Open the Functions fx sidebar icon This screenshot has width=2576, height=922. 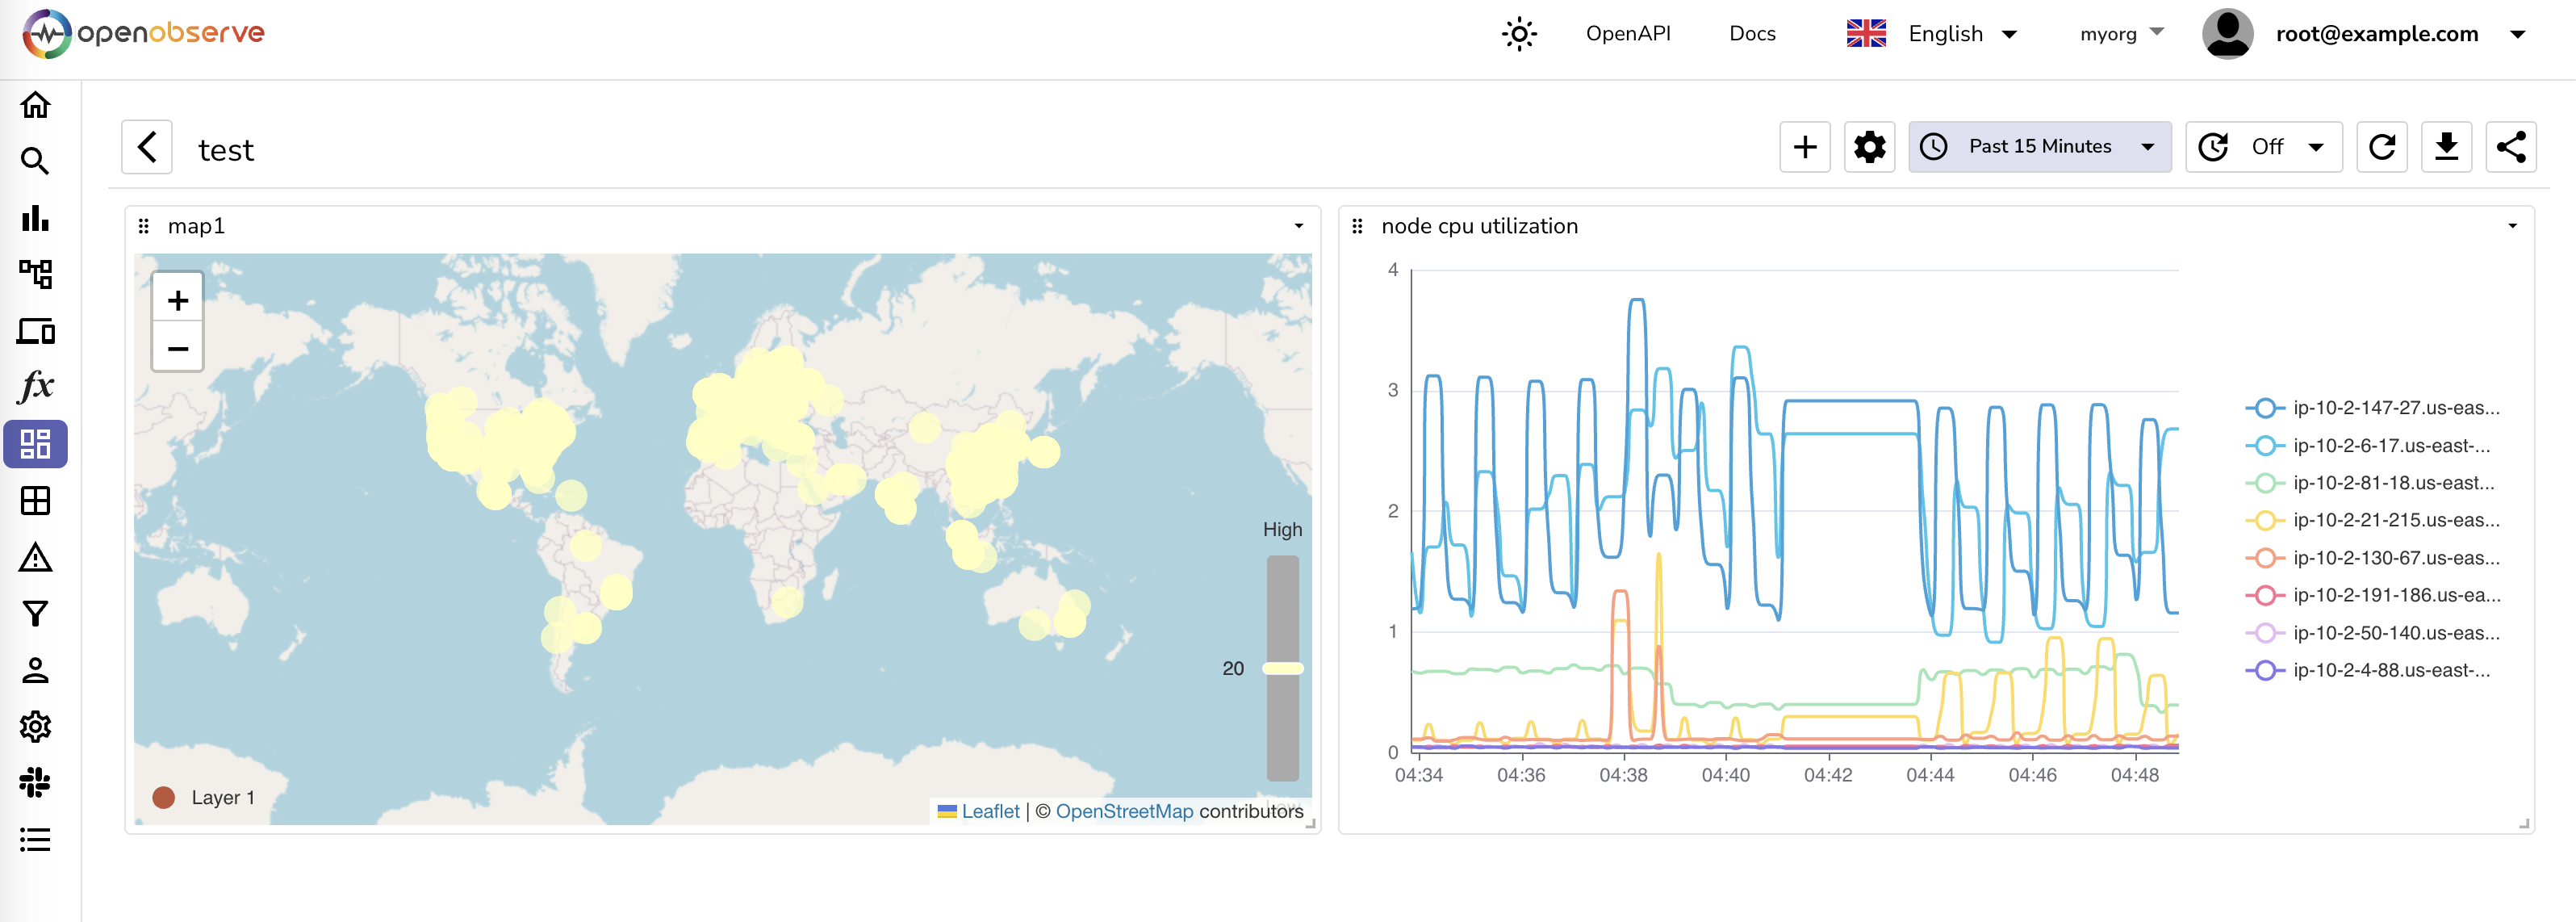click(x=36, y=386)
